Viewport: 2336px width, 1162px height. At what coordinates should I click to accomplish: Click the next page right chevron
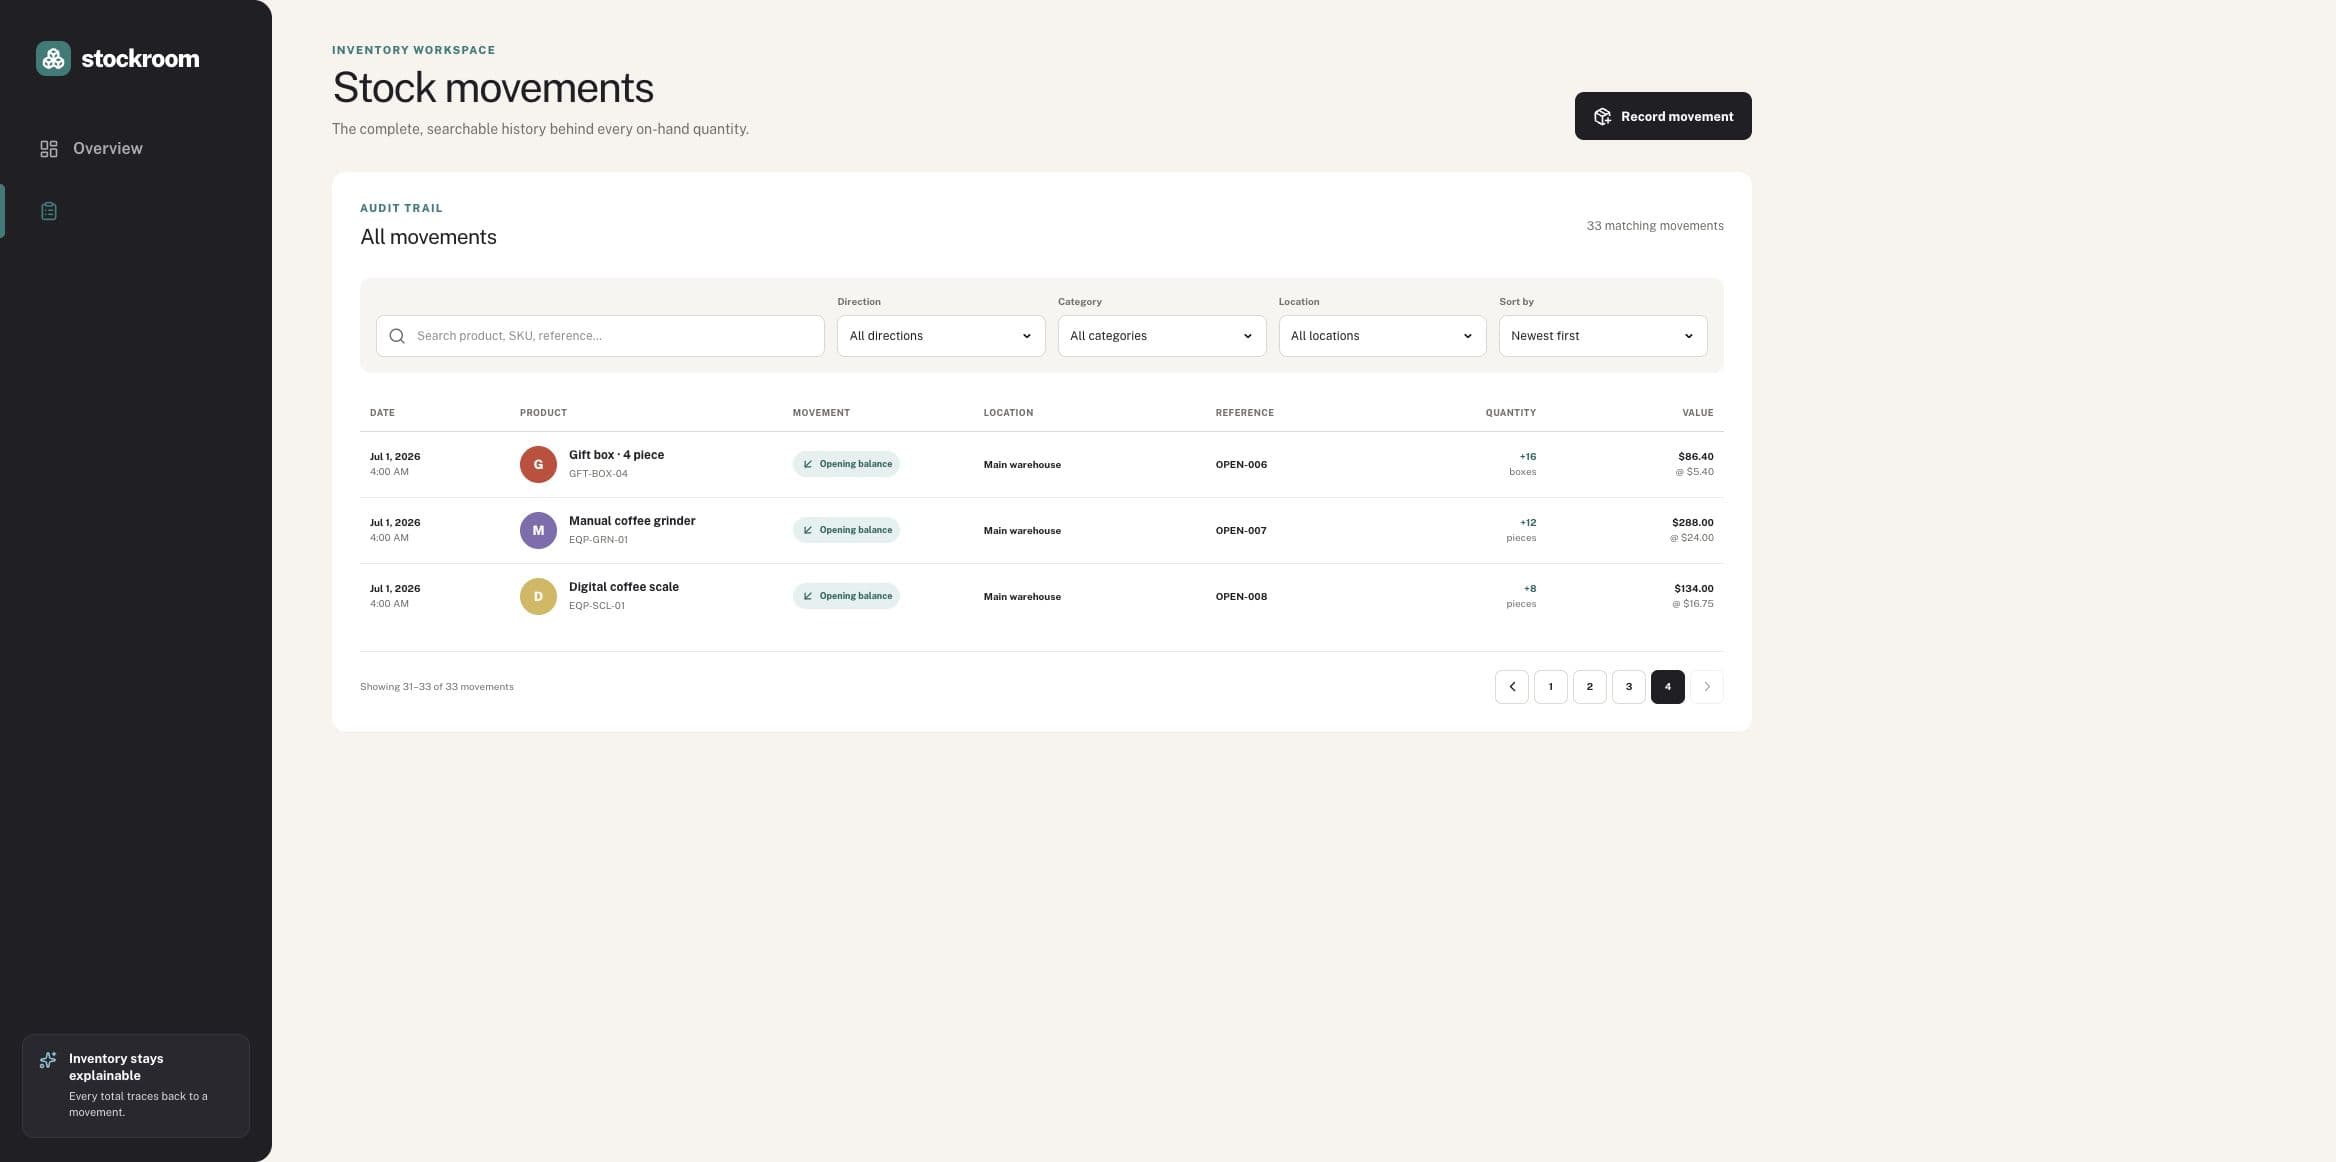tap(1706, 687)
